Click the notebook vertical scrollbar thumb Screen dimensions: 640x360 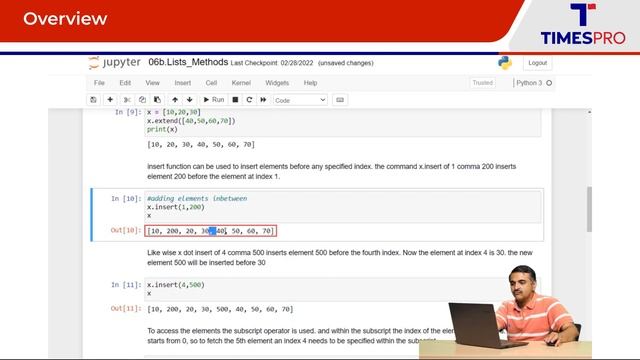(589, 209)
